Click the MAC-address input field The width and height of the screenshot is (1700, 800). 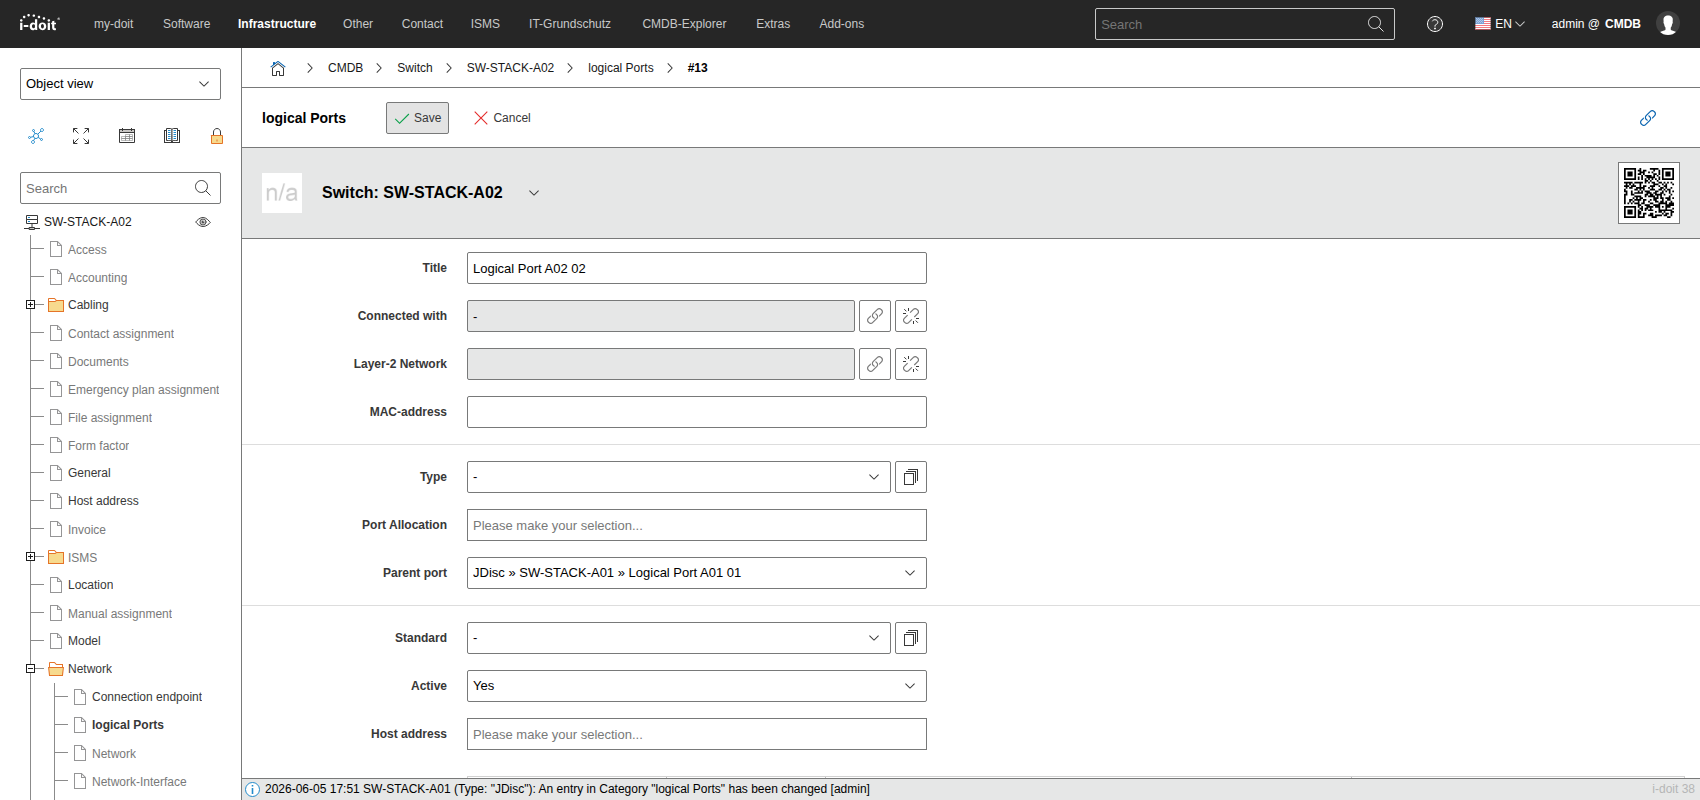click(x=697, y=412)
